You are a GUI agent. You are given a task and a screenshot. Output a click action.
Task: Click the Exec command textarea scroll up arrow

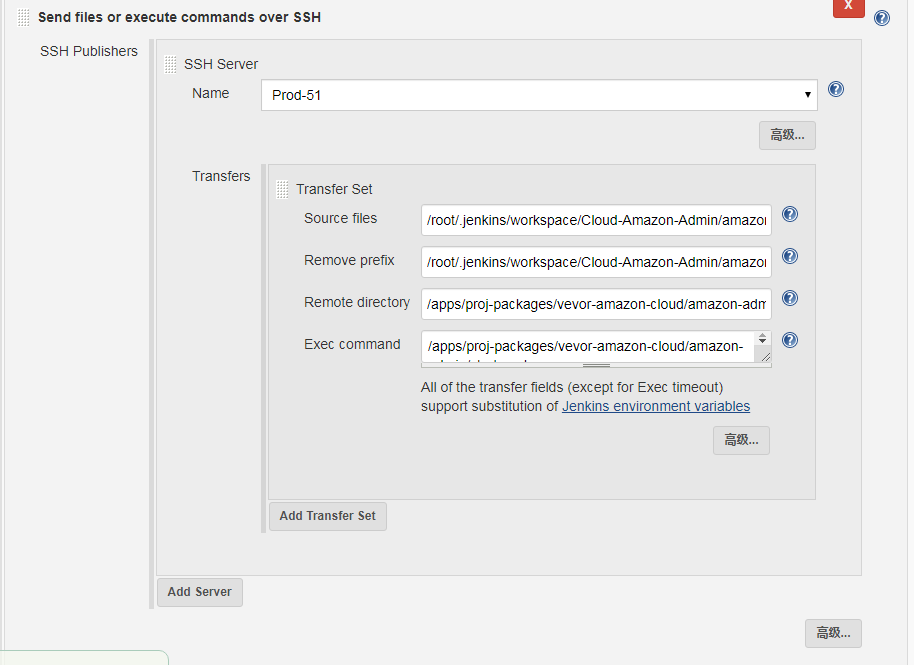pyautogui.click(x=764, y=338)
